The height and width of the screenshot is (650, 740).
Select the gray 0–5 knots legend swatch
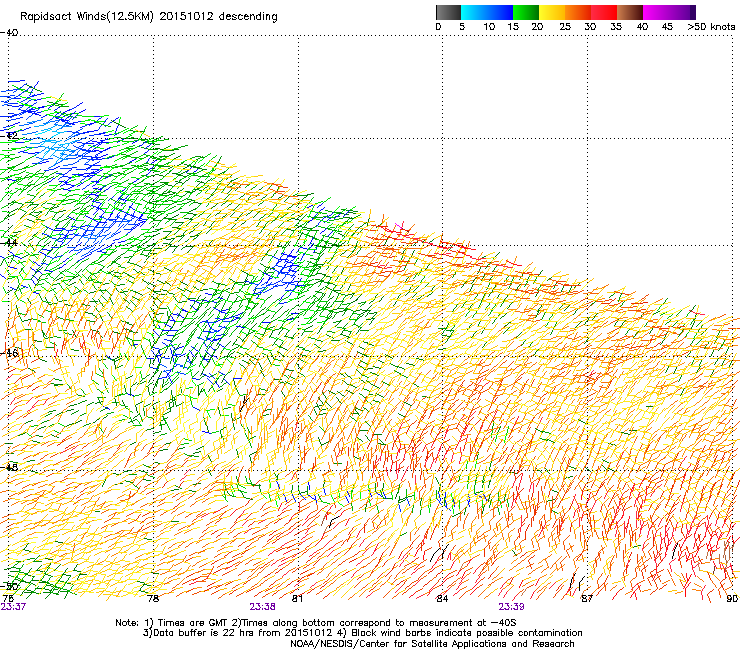click(448, 12)
